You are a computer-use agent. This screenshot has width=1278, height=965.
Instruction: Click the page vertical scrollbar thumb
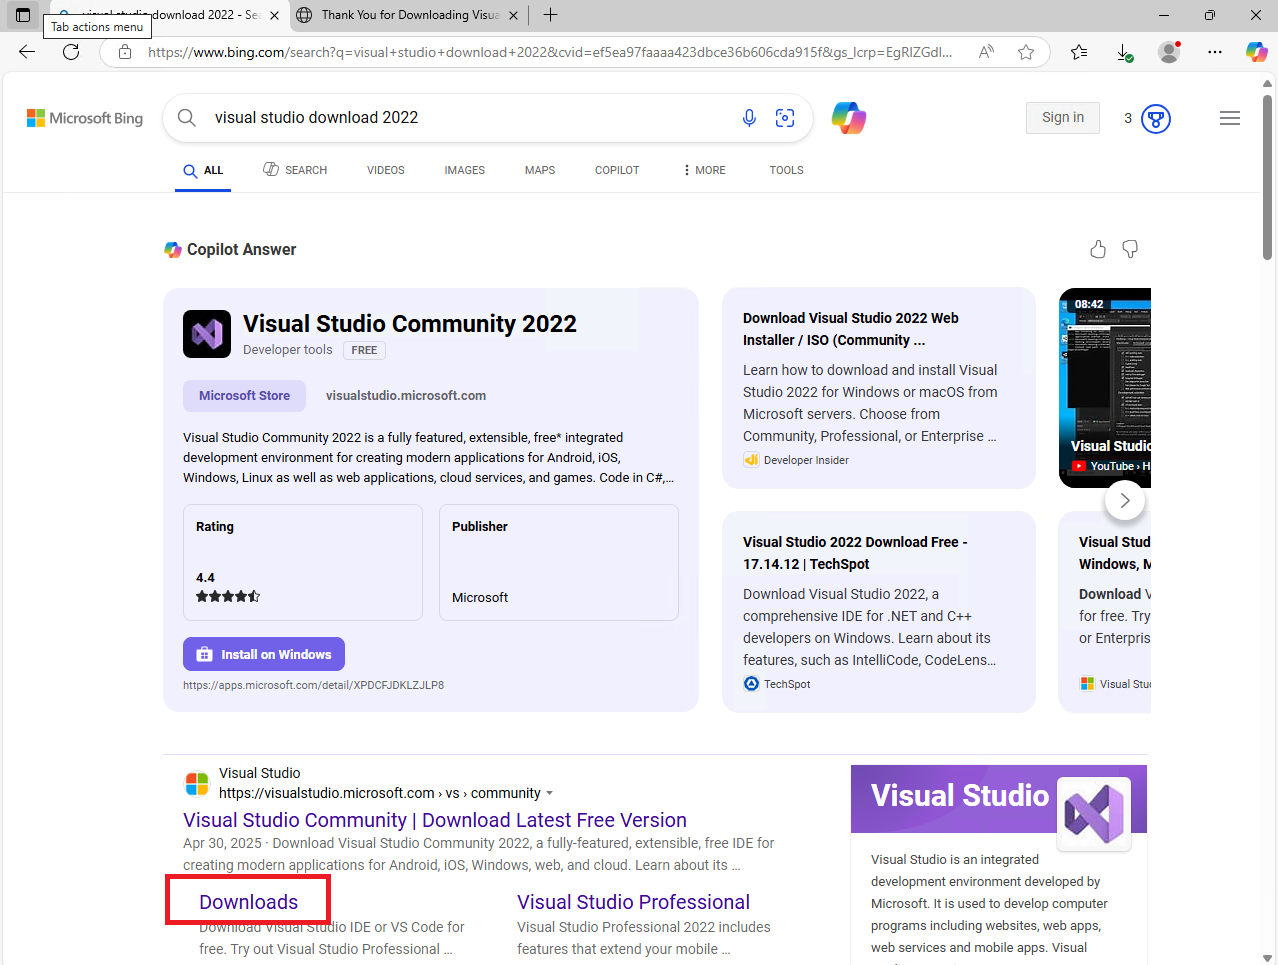click(1268, 177)
